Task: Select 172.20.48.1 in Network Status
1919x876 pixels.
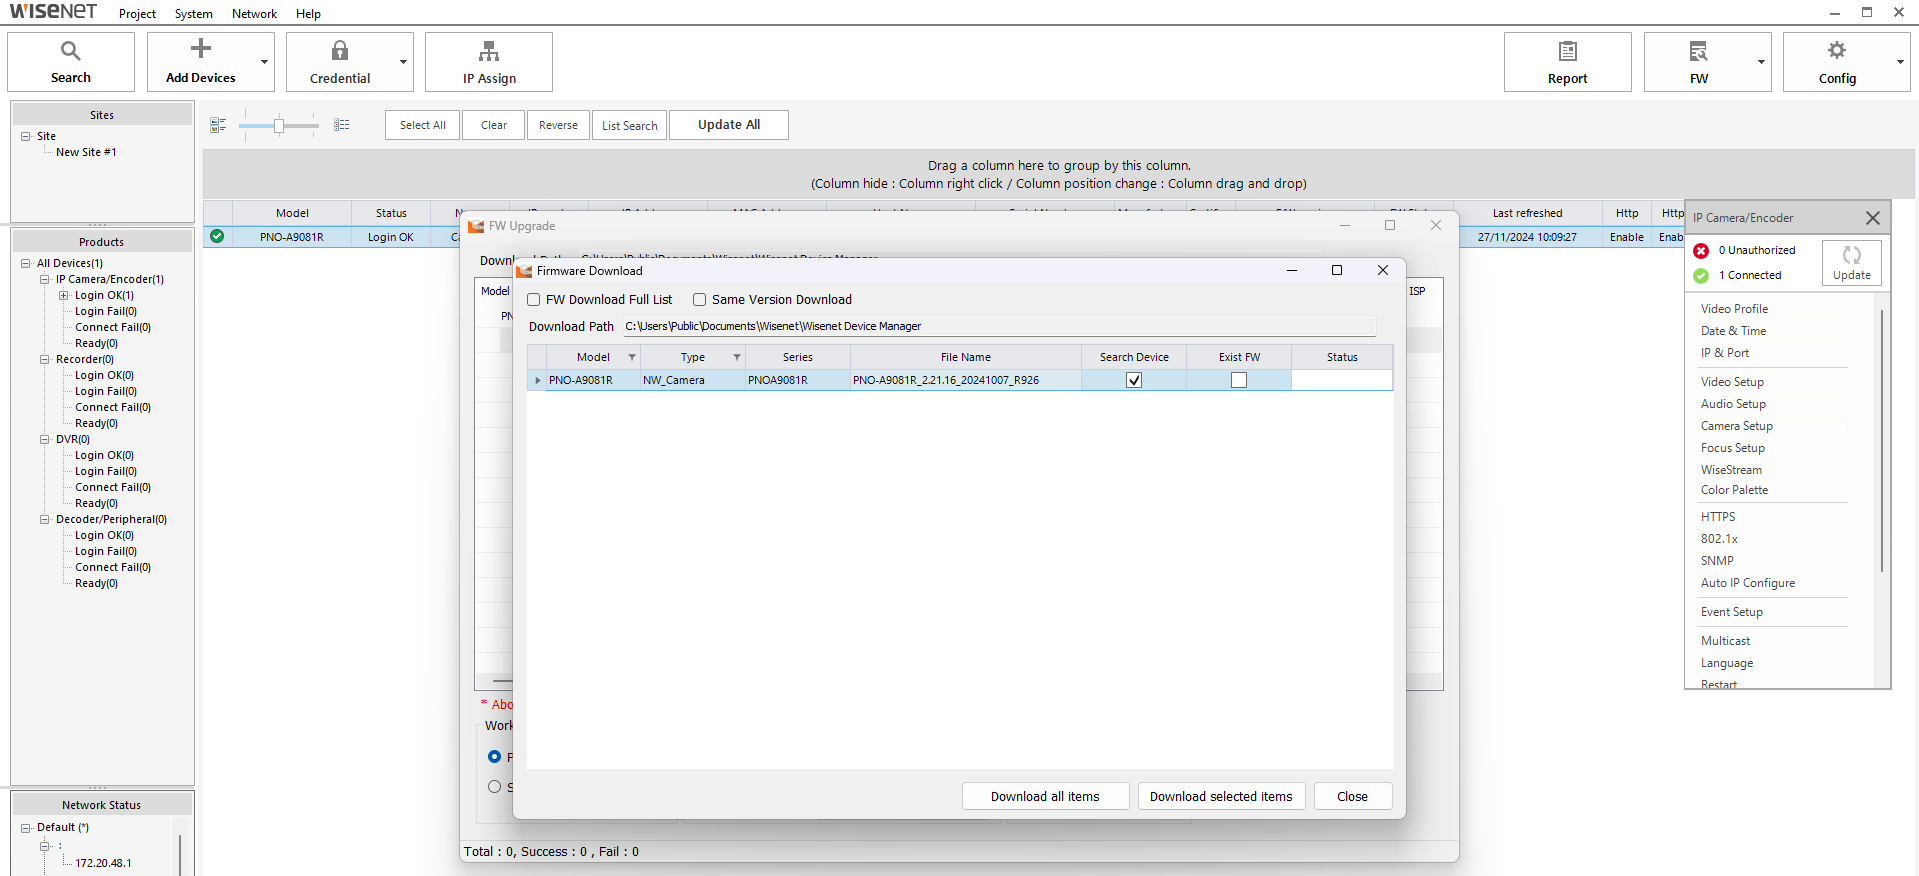Action: [103, 863]
